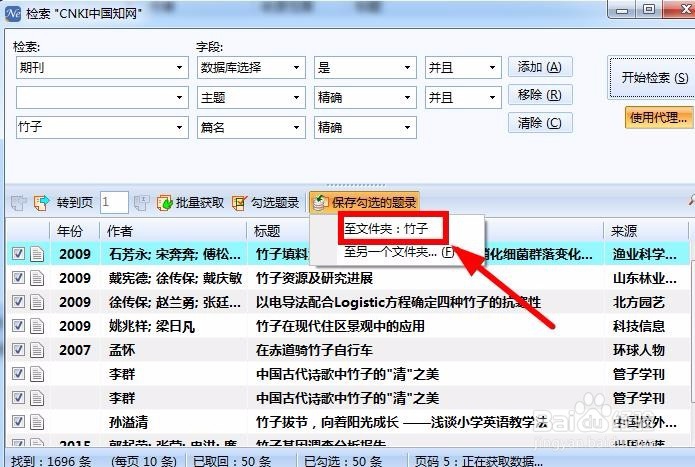
Task: Click the 转到页 page number input
Action: point(114,202)
